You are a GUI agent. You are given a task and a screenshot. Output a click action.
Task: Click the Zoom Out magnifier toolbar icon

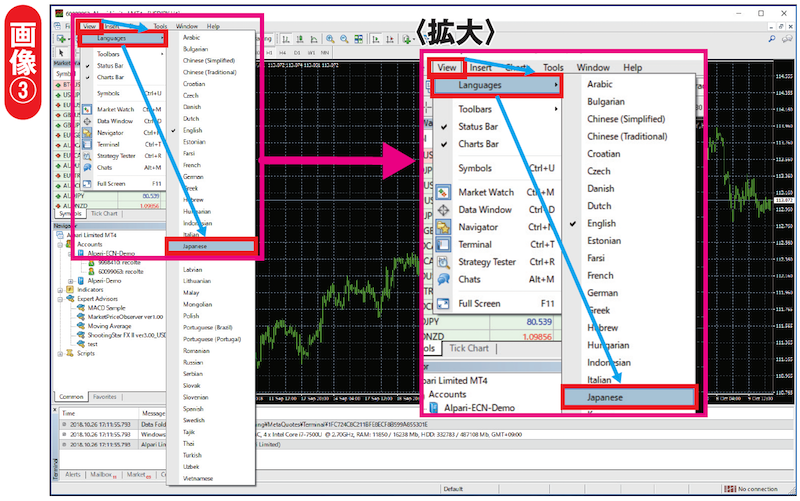[x=344, y=39]
